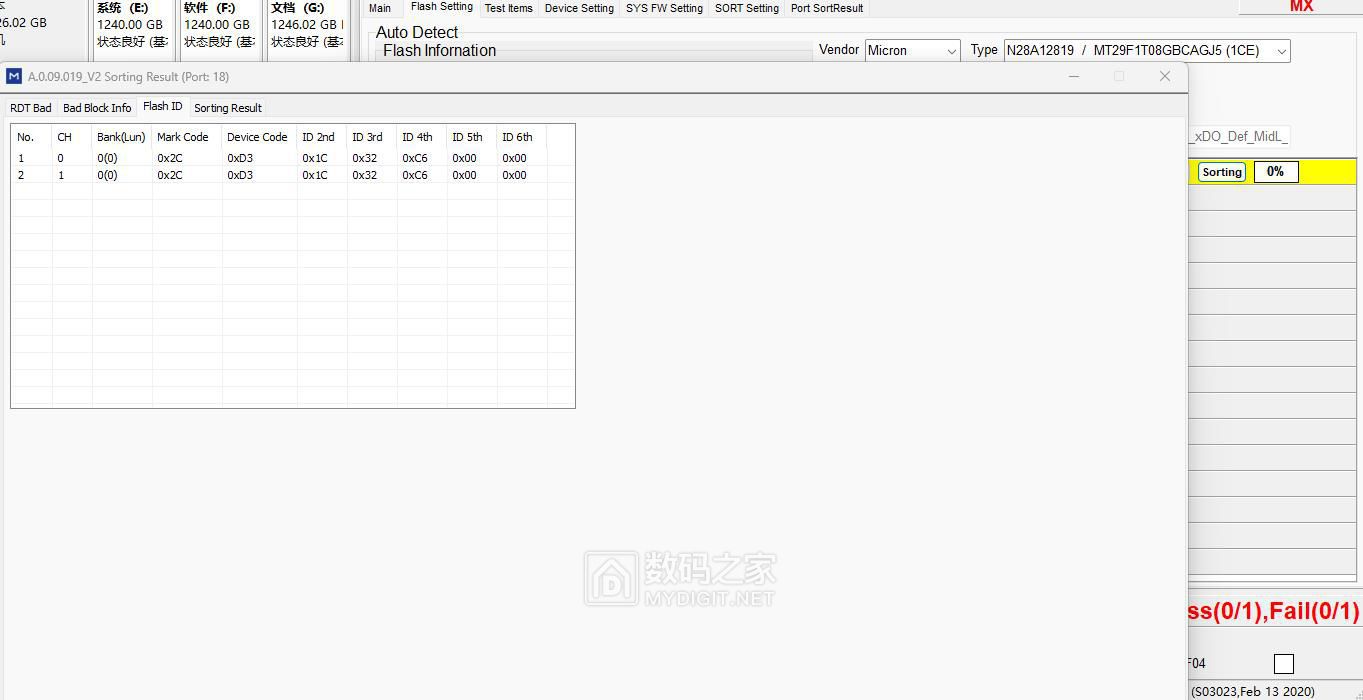Open the Test Items tab
This screenshot has height=700, width=1363.
point(509,8)
